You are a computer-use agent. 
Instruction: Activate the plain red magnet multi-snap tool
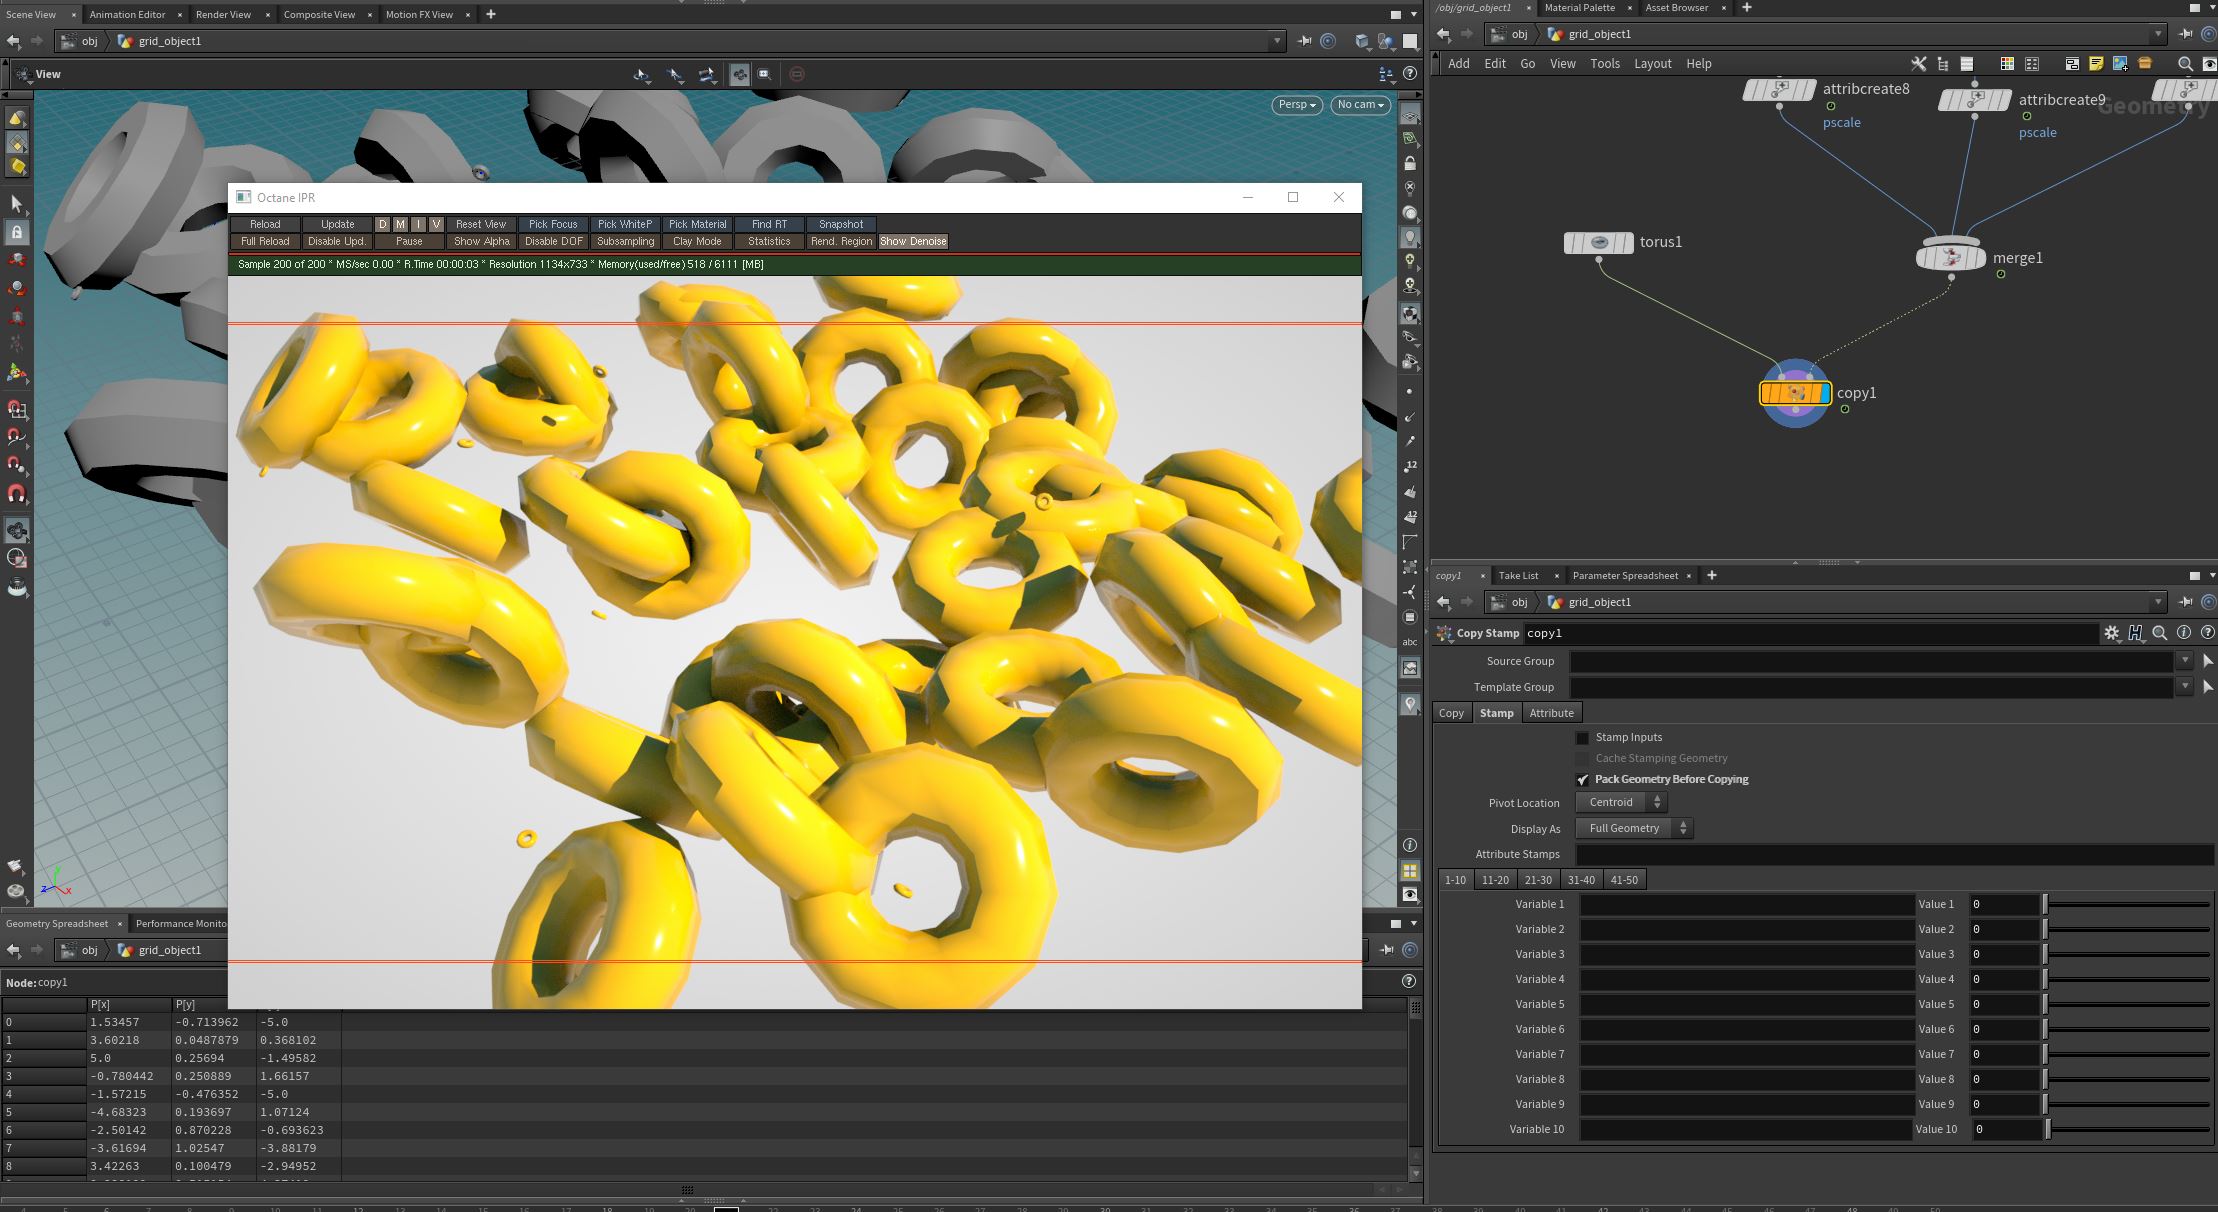17,494
